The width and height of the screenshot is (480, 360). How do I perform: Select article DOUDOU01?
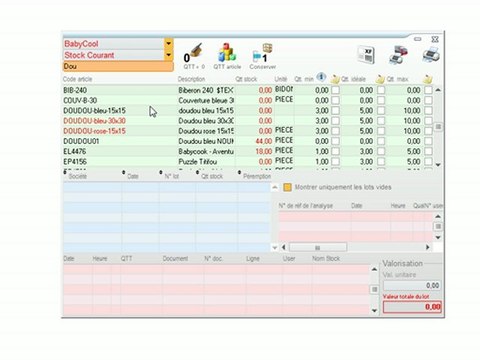coord(248,141)
